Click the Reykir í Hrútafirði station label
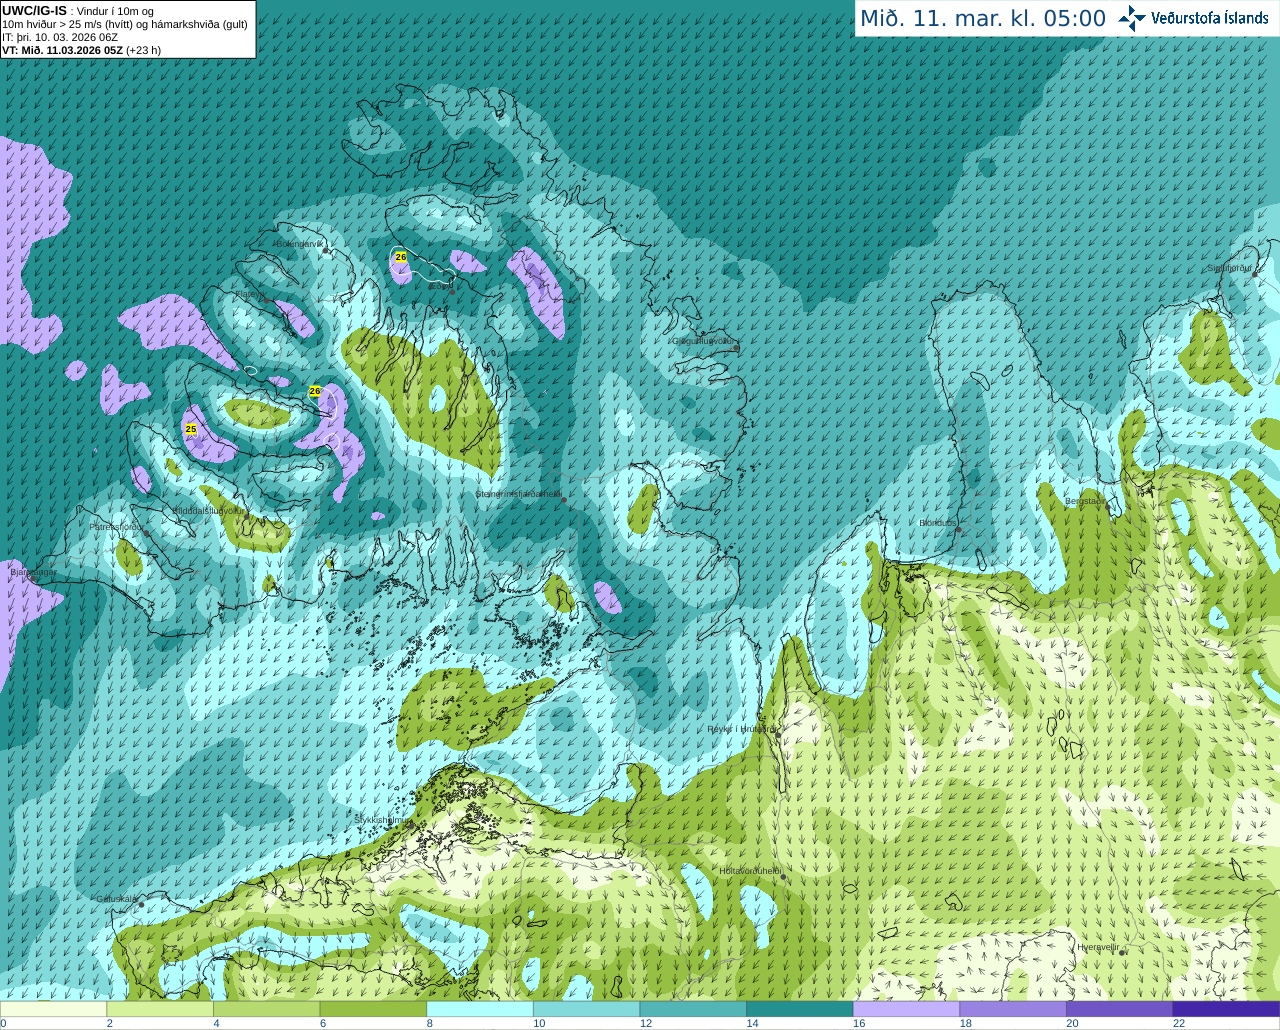Viewport: 1280px width, 1030px height. click(x=740, y=729)
